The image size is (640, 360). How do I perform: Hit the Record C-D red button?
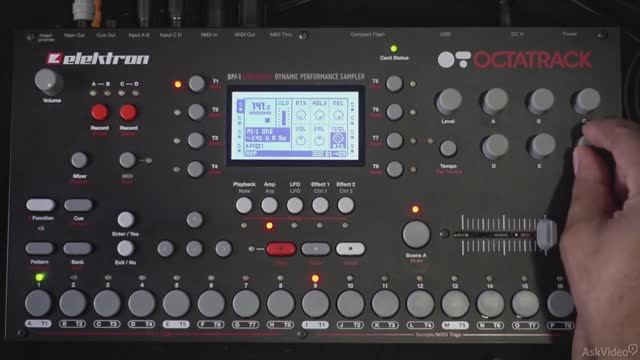point(128,112)
